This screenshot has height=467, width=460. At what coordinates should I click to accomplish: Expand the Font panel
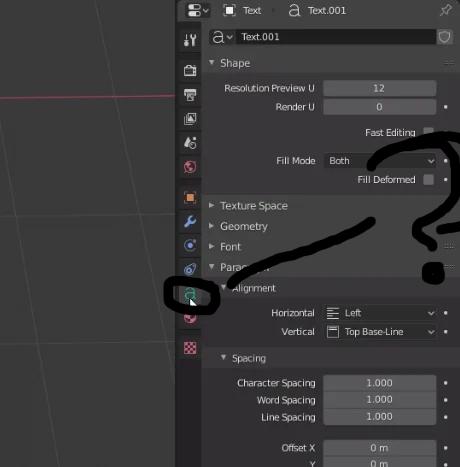pyautogui.click(x=211, y=247)
